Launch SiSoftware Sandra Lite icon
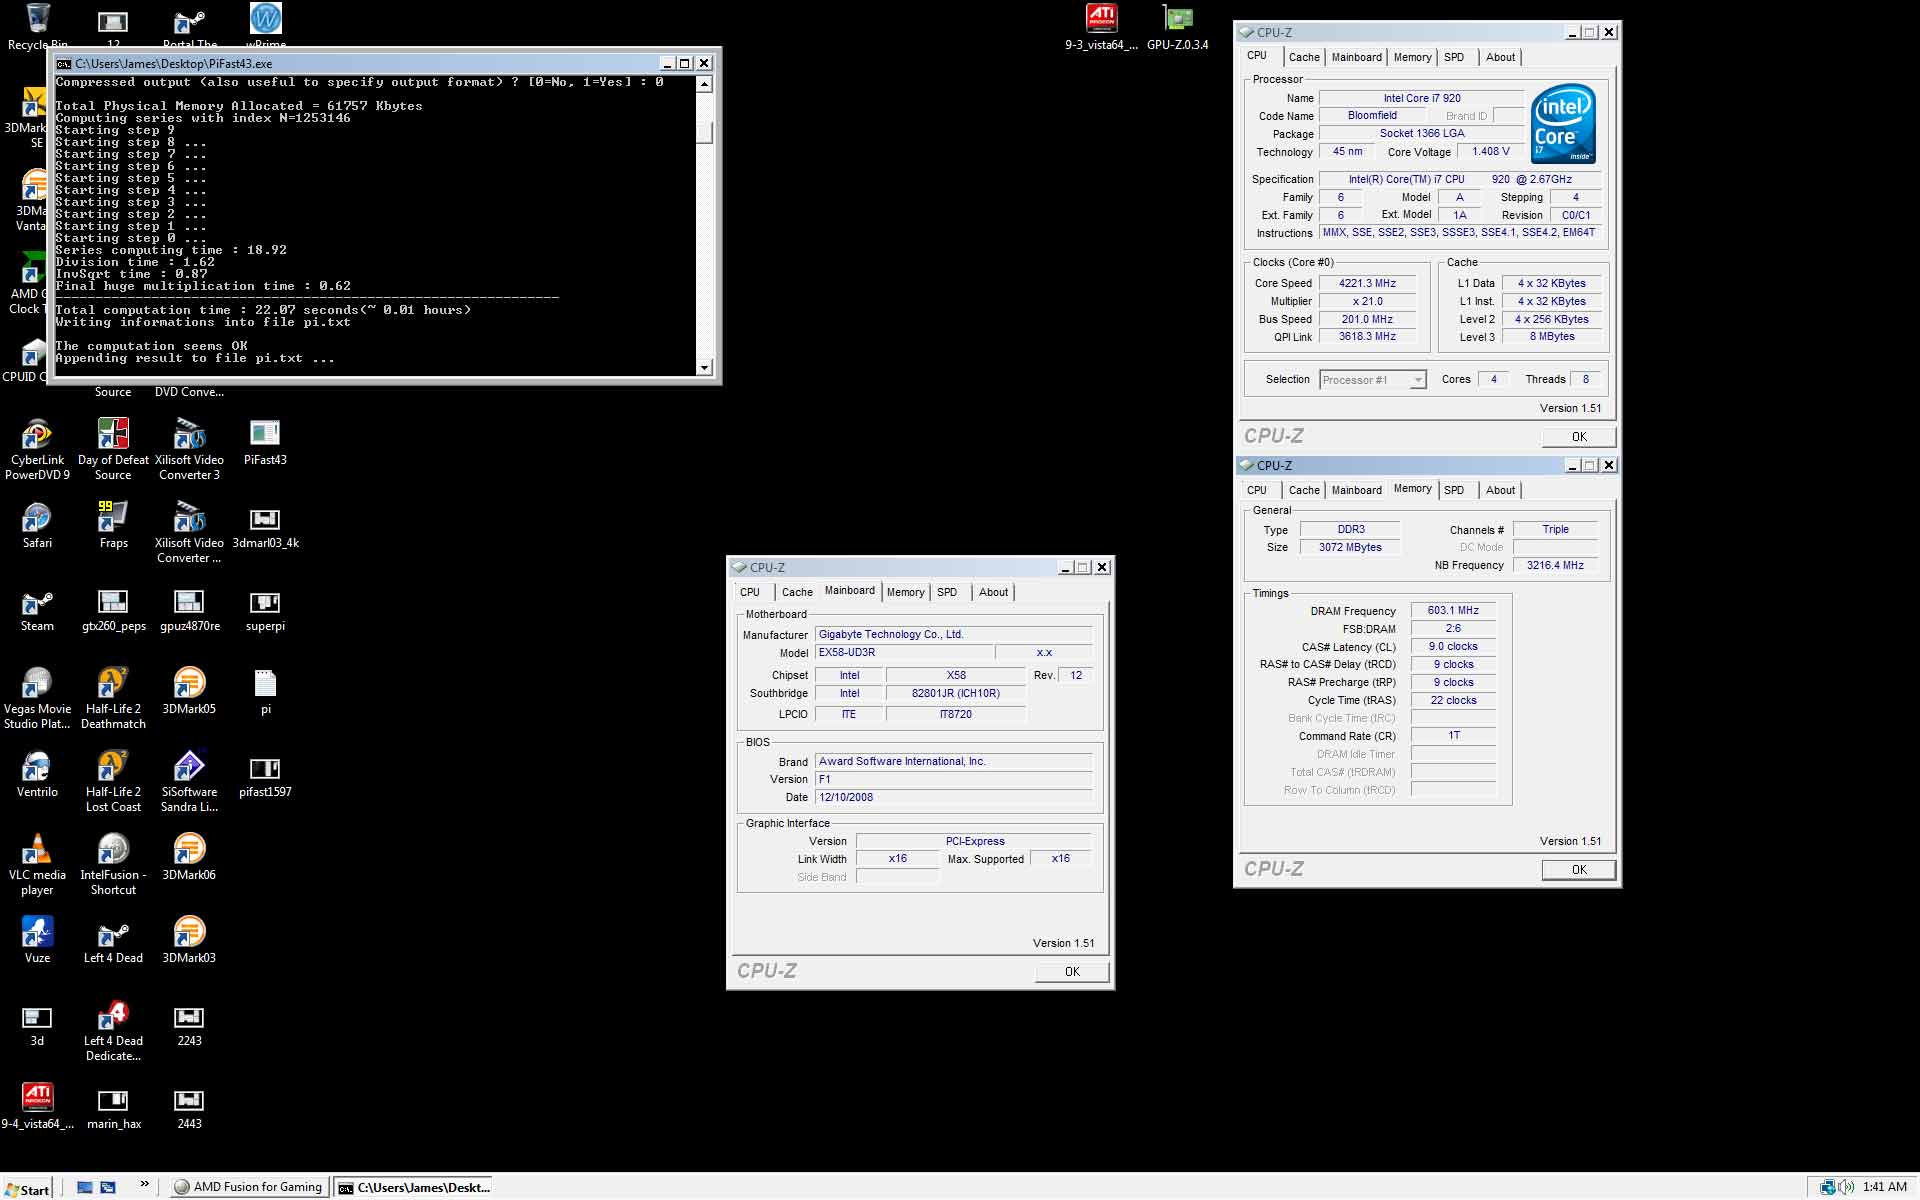This screenshot has height=1200, width=1920. tap(189, 766)
